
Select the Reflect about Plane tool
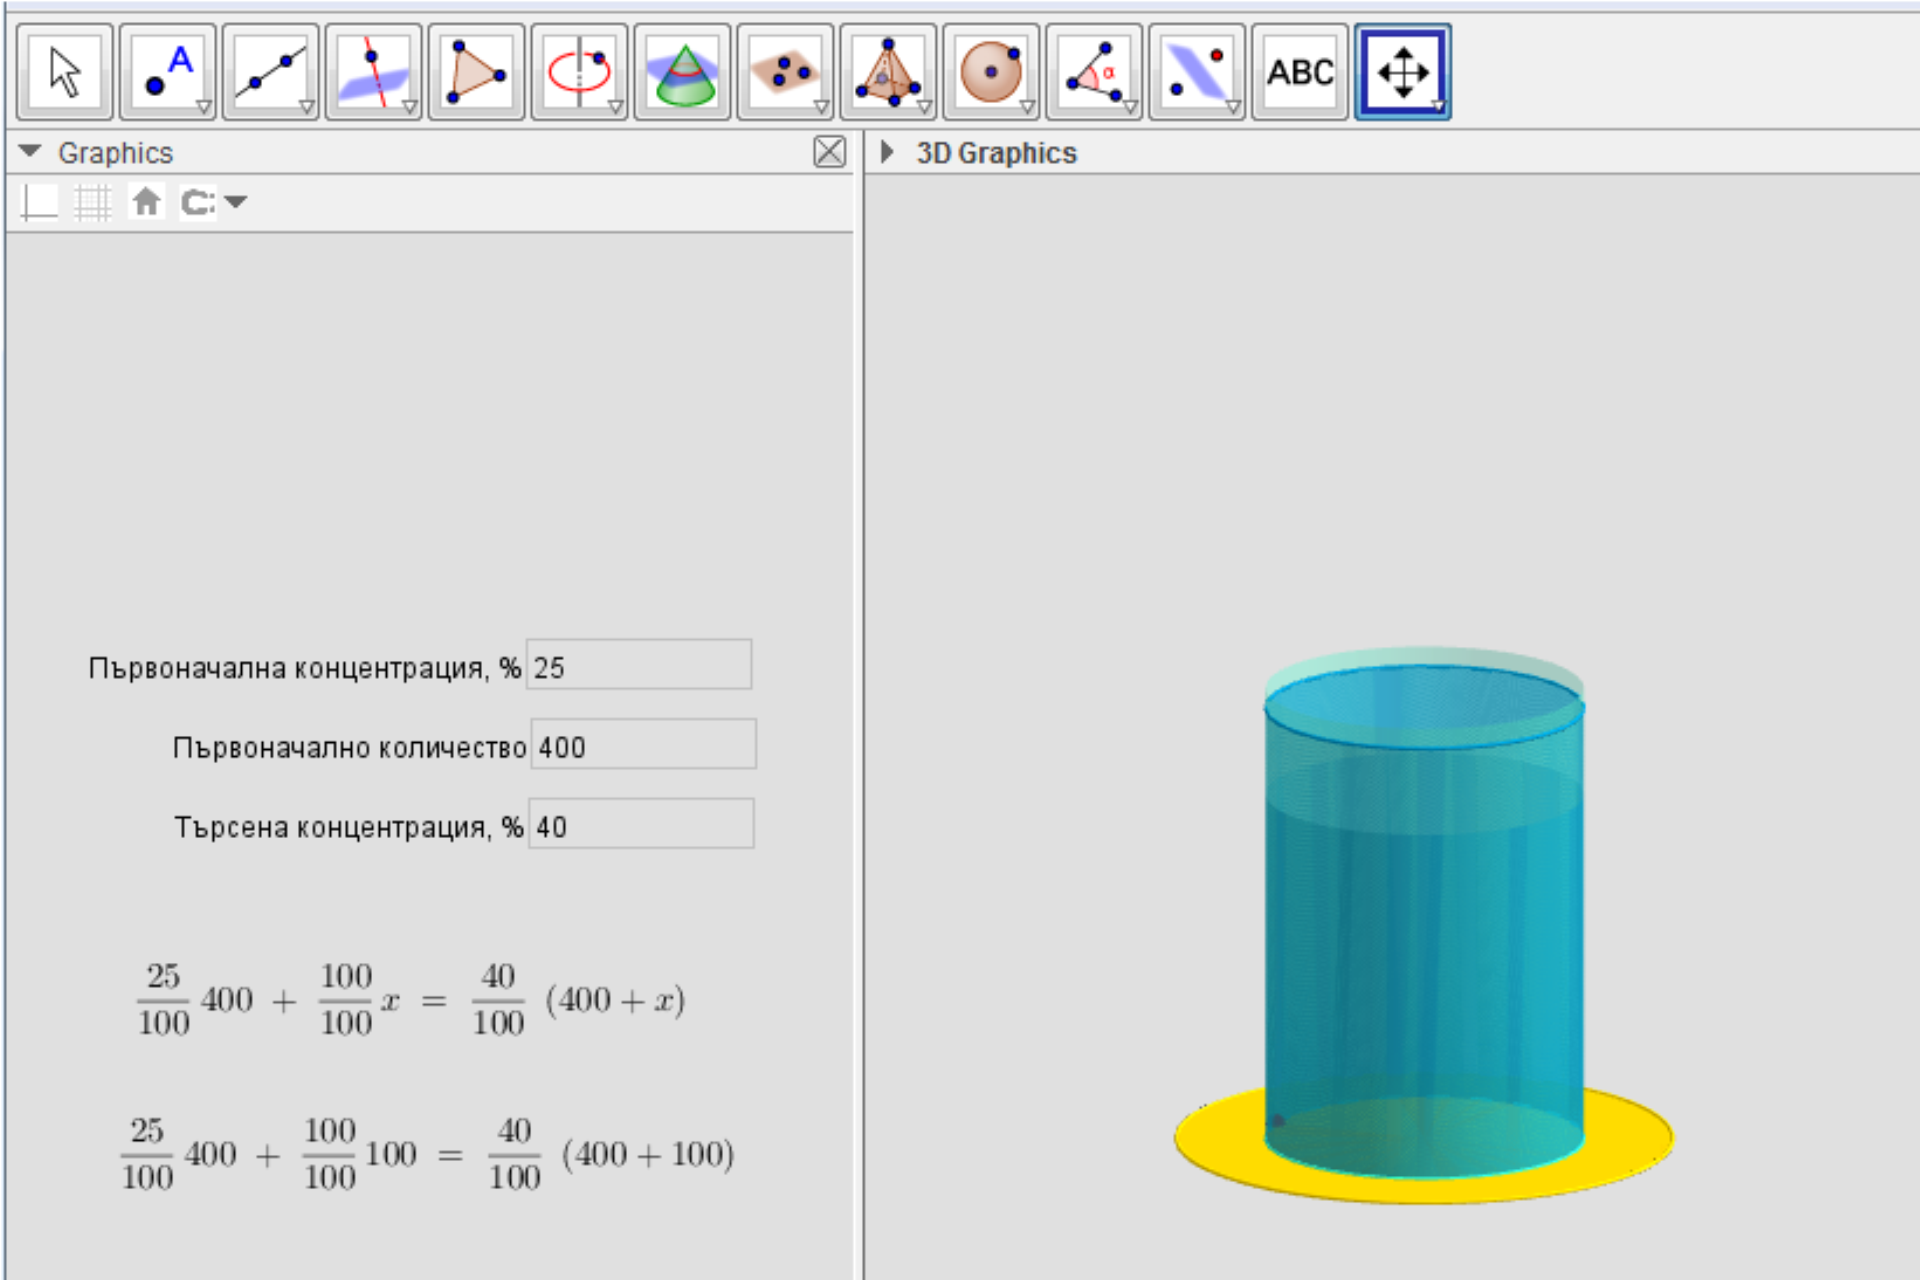coord(1198,72)
